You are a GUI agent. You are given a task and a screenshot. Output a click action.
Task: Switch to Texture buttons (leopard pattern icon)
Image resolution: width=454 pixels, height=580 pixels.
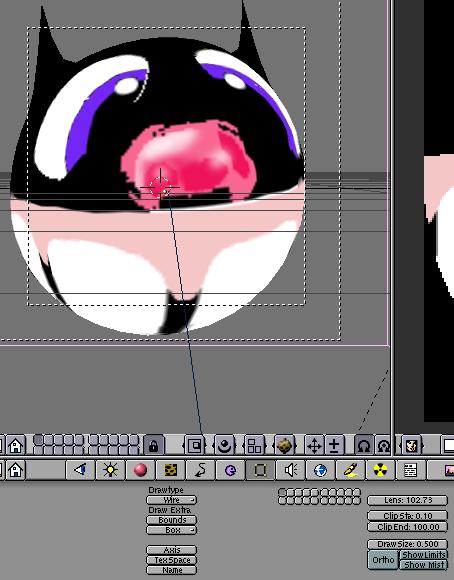pyautogui.click(x=170, y=470)
